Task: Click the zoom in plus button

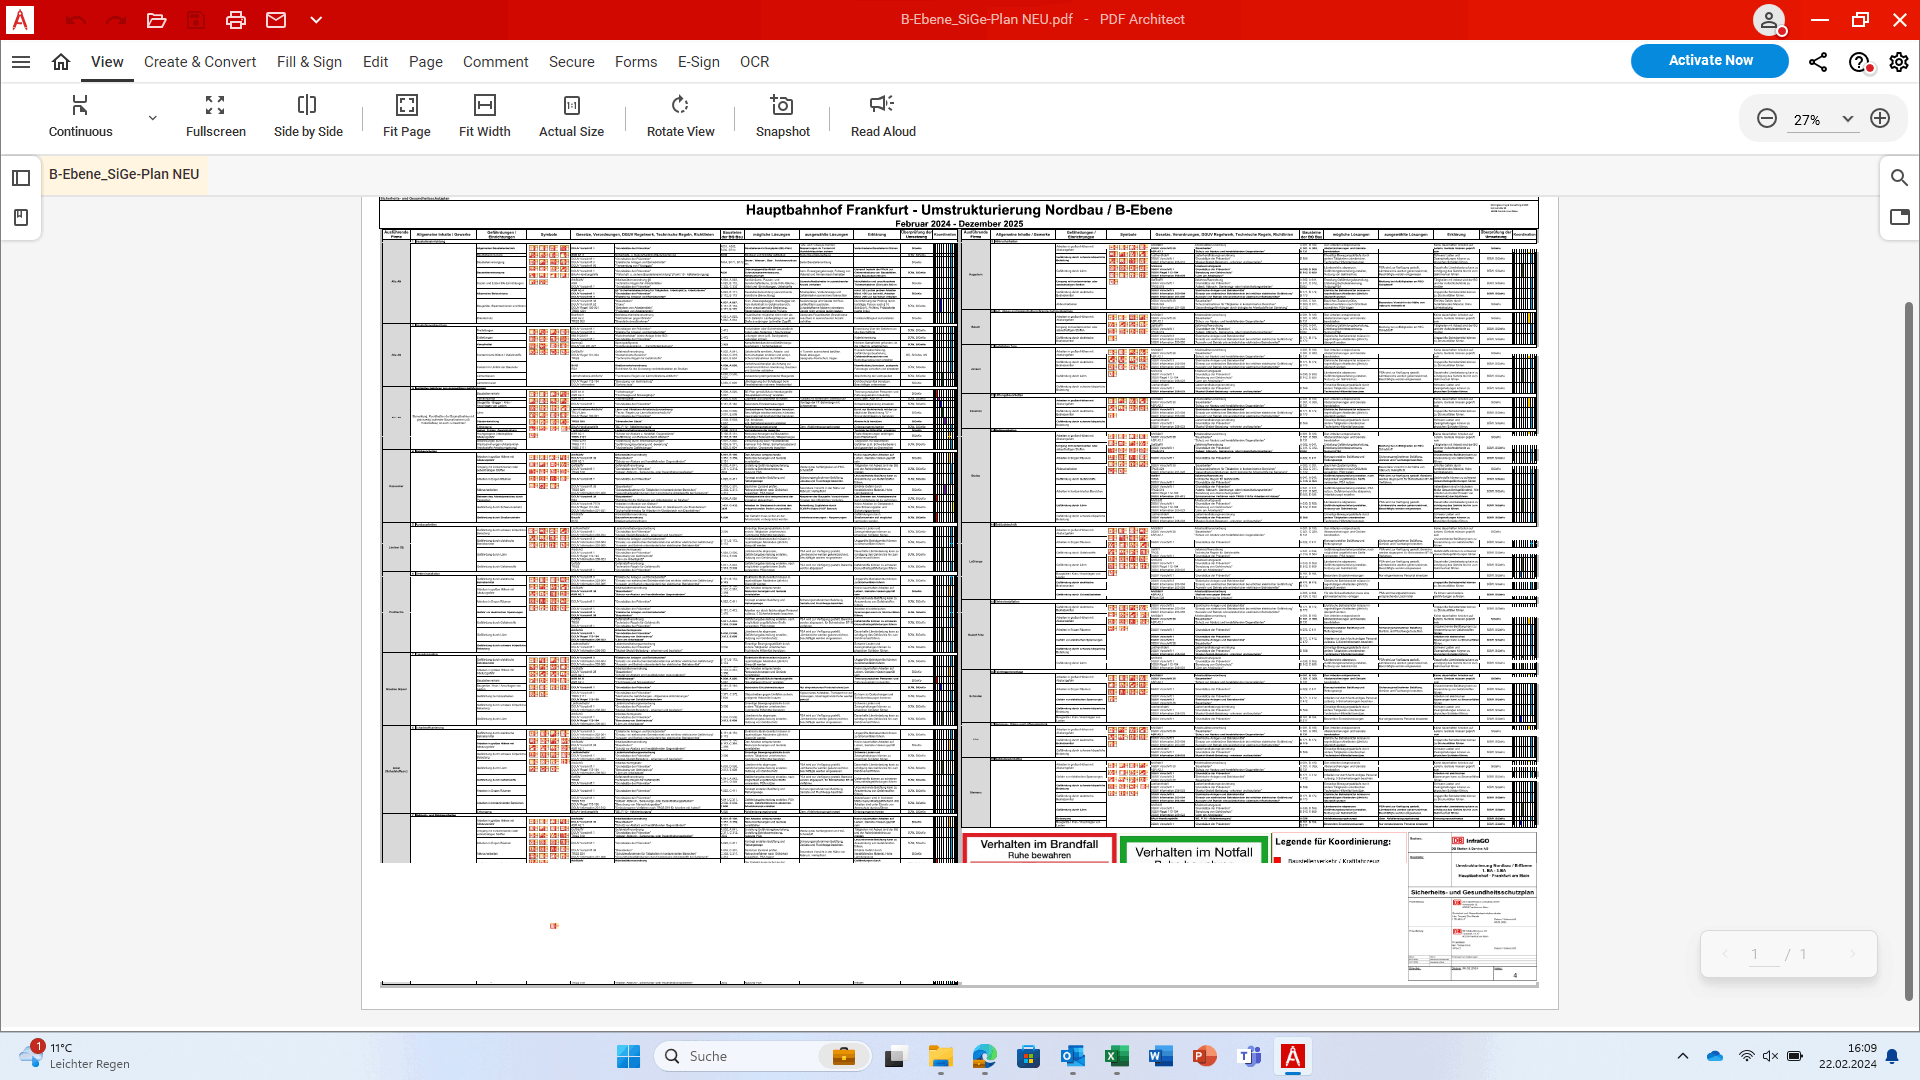Action: [x=1880, y=119]
